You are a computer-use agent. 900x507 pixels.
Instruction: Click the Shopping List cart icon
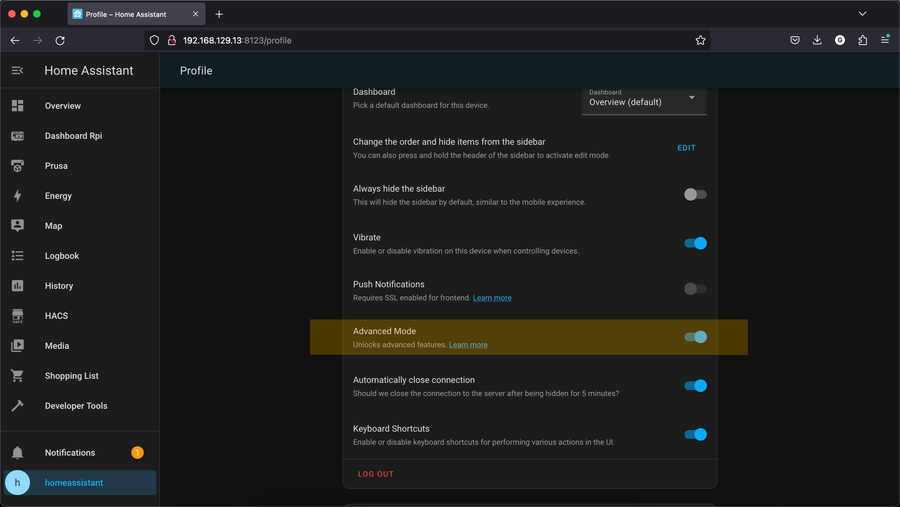(17, 376)
